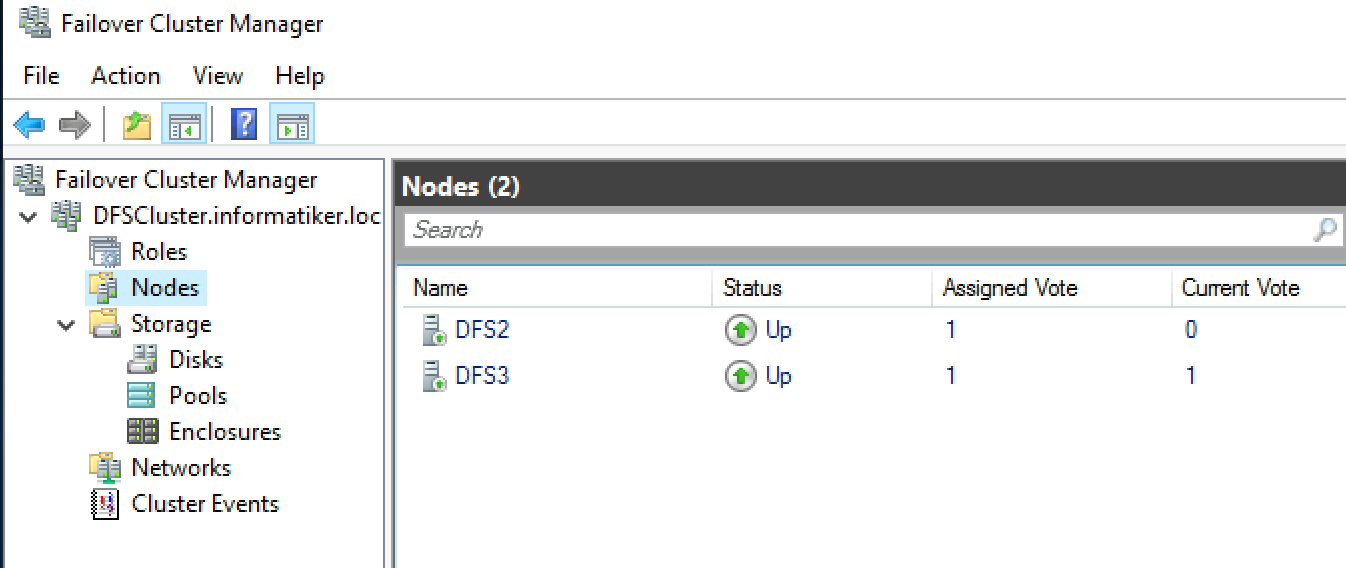Click the DFS3 server node icon

[433, 376]
